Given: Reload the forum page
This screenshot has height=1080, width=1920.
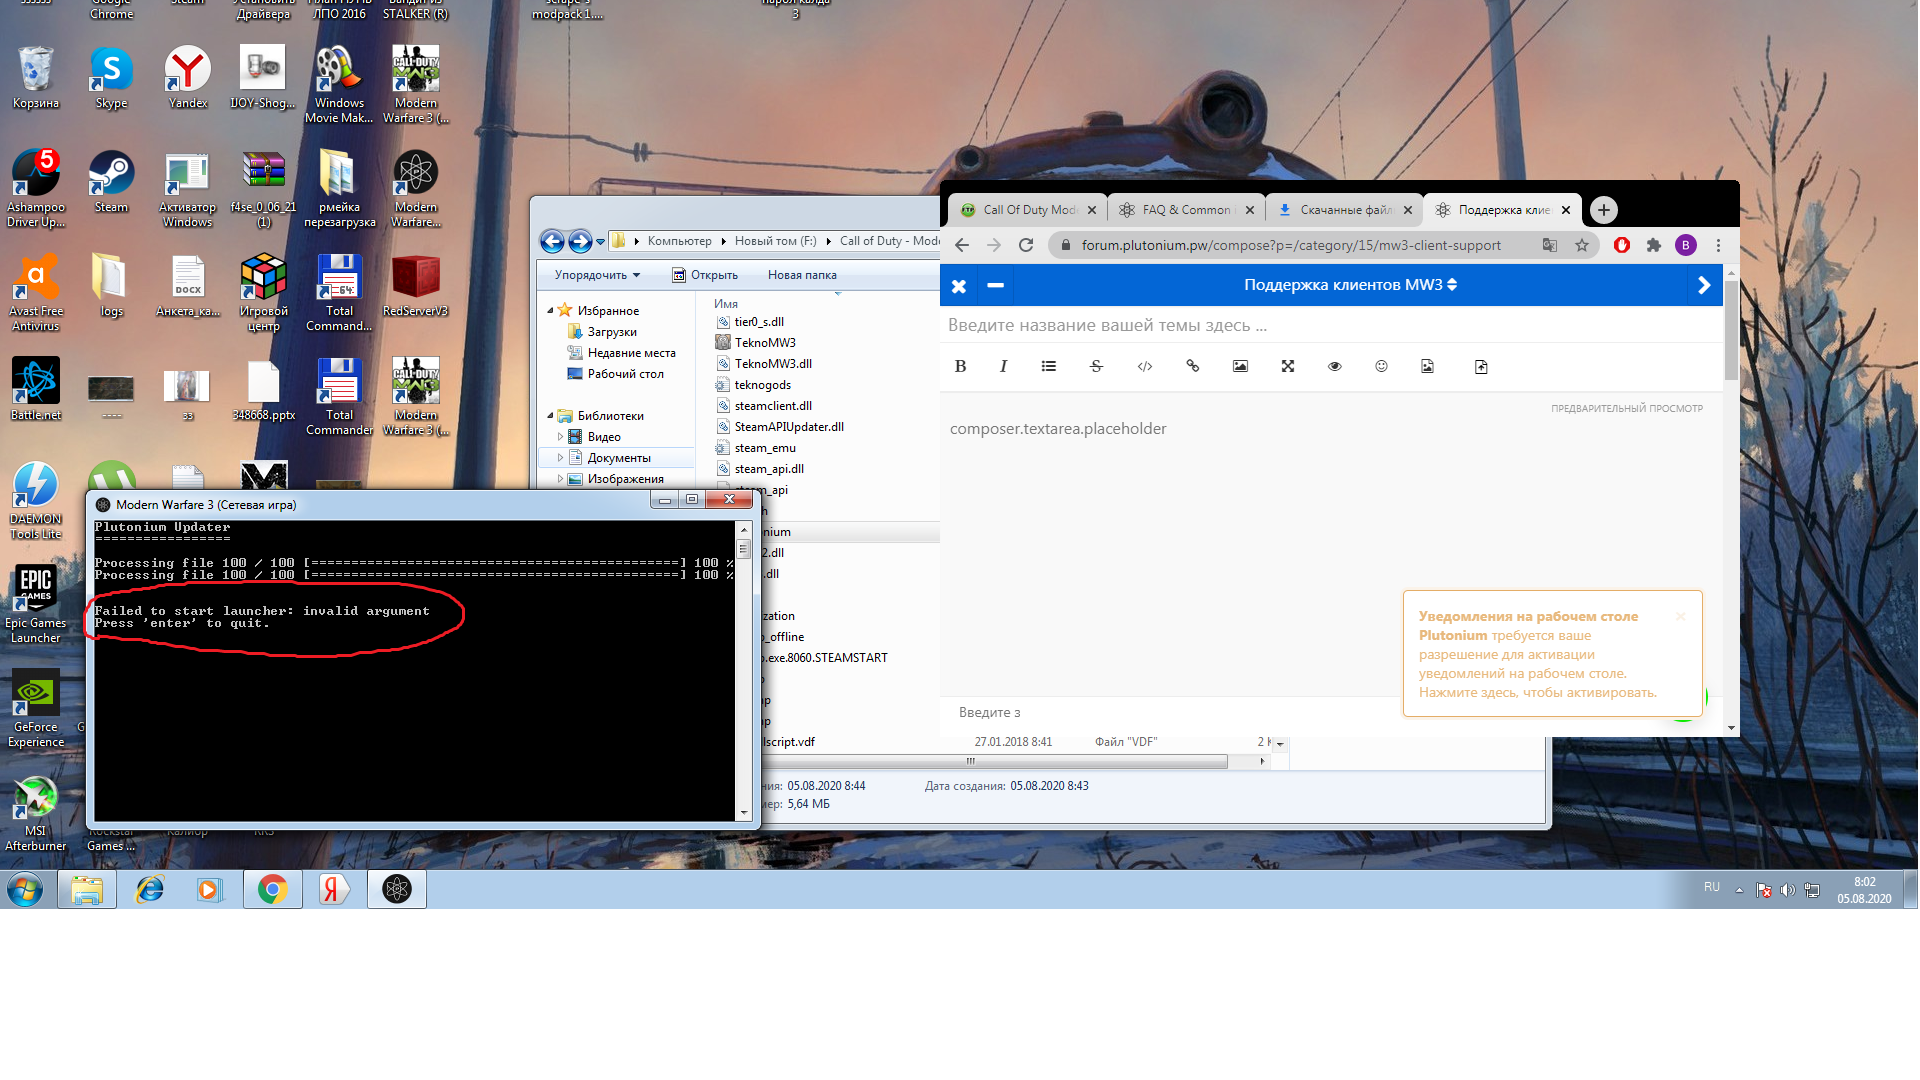Looking at the screenshot, I should pyautogui.click(x=1026, y=245).
